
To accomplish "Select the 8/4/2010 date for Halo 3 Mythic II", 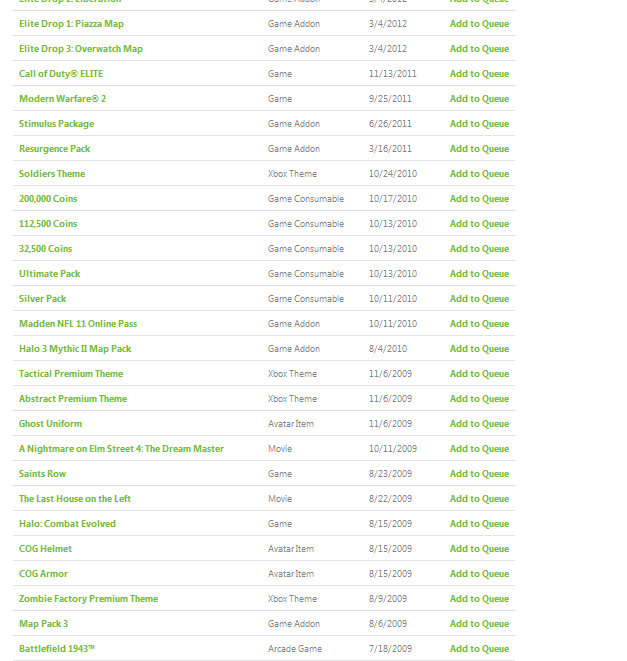I will [x=388, y=349].
